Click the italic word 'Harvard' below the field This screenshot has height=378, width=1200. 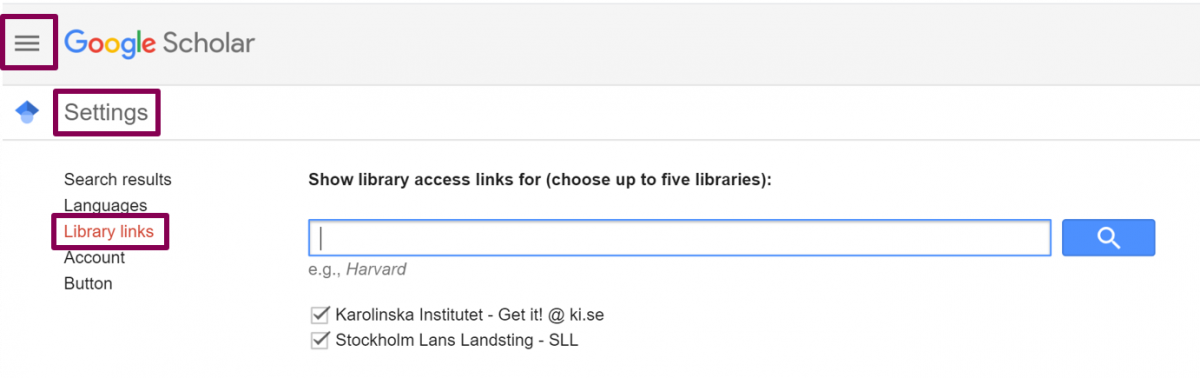tap(376, 270)
